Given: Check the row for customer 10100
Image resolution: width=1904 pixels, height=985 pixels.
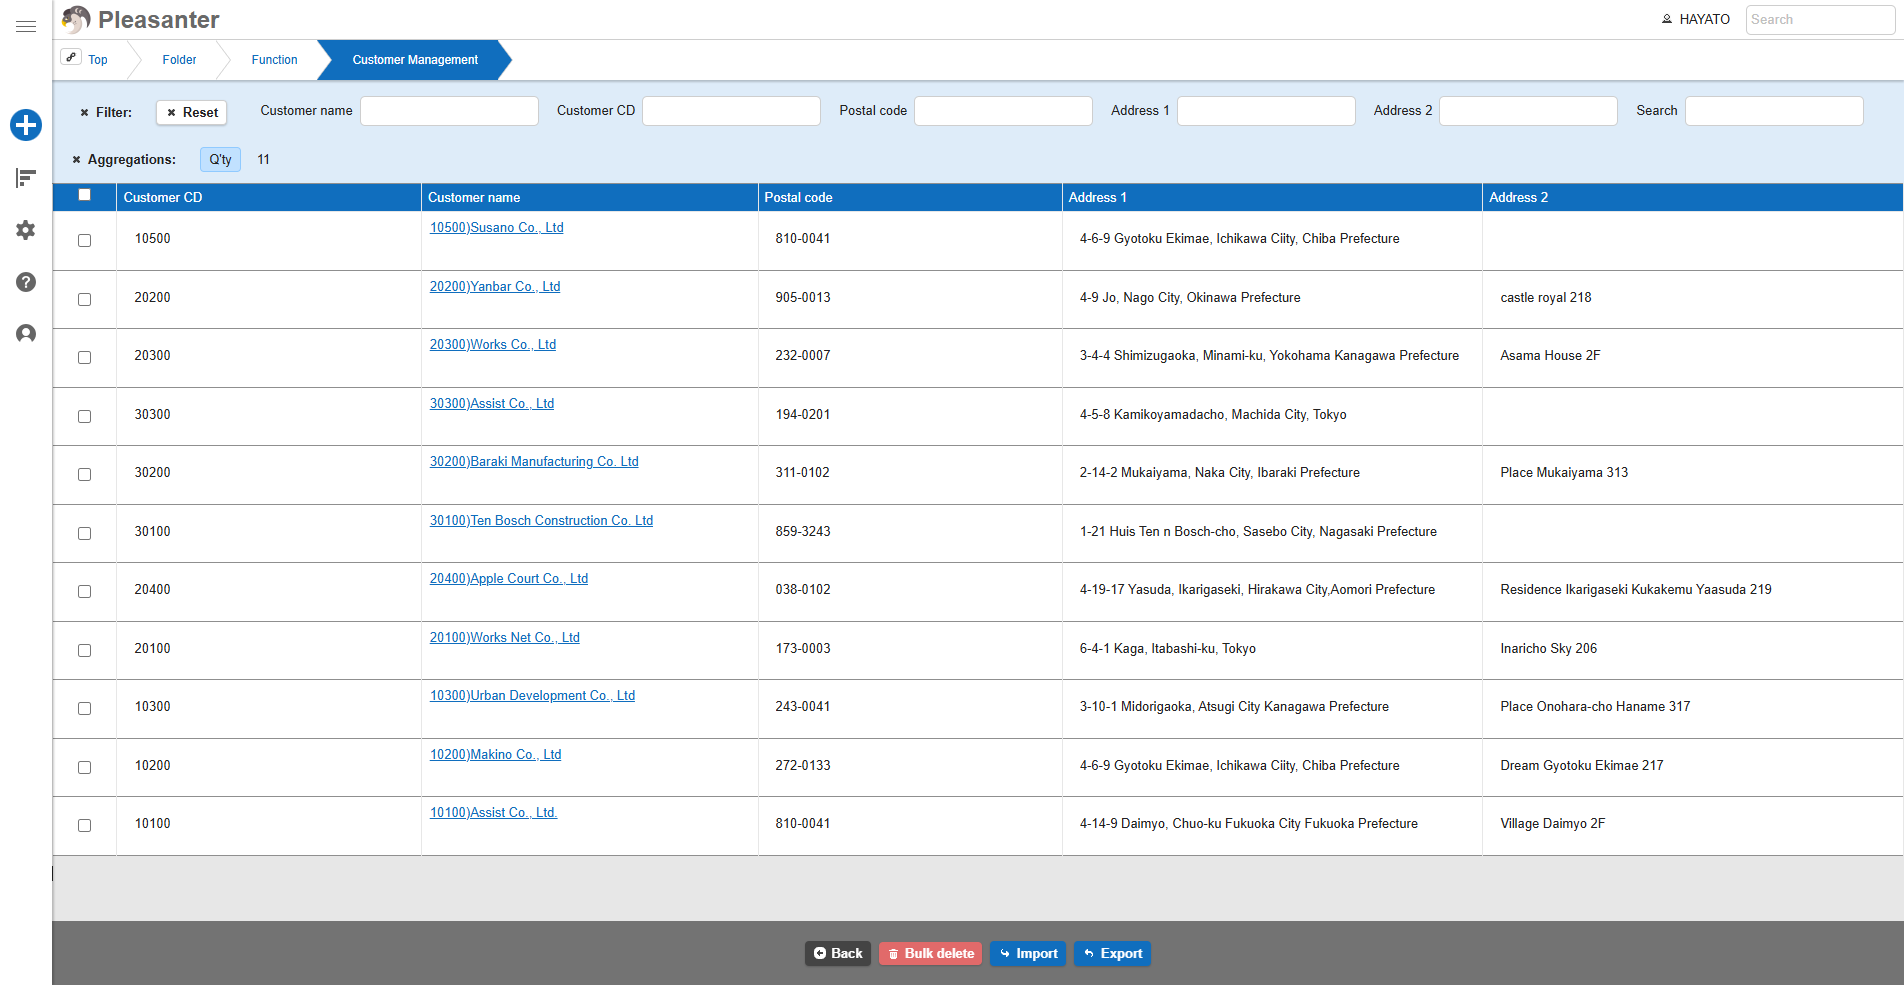Looking at the screenshot, I should (x=84, y=825).
